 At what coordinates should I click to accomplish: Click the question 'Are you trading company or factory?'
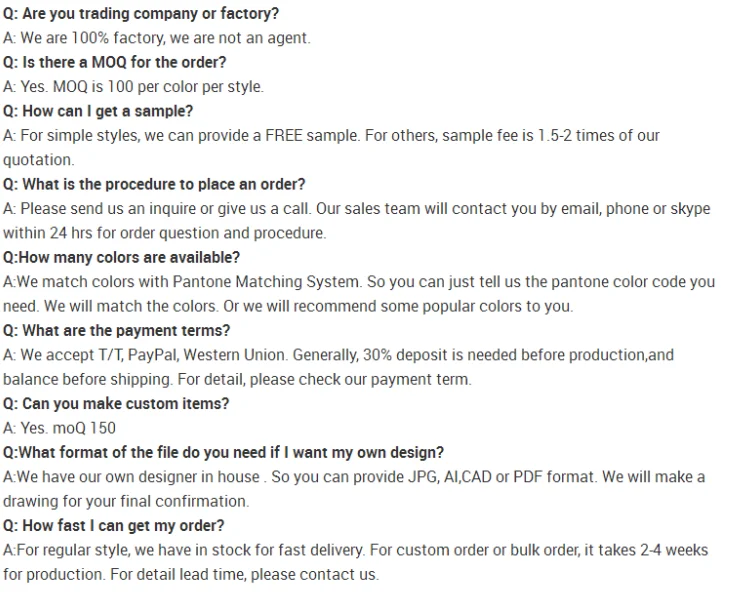(141, 14)
